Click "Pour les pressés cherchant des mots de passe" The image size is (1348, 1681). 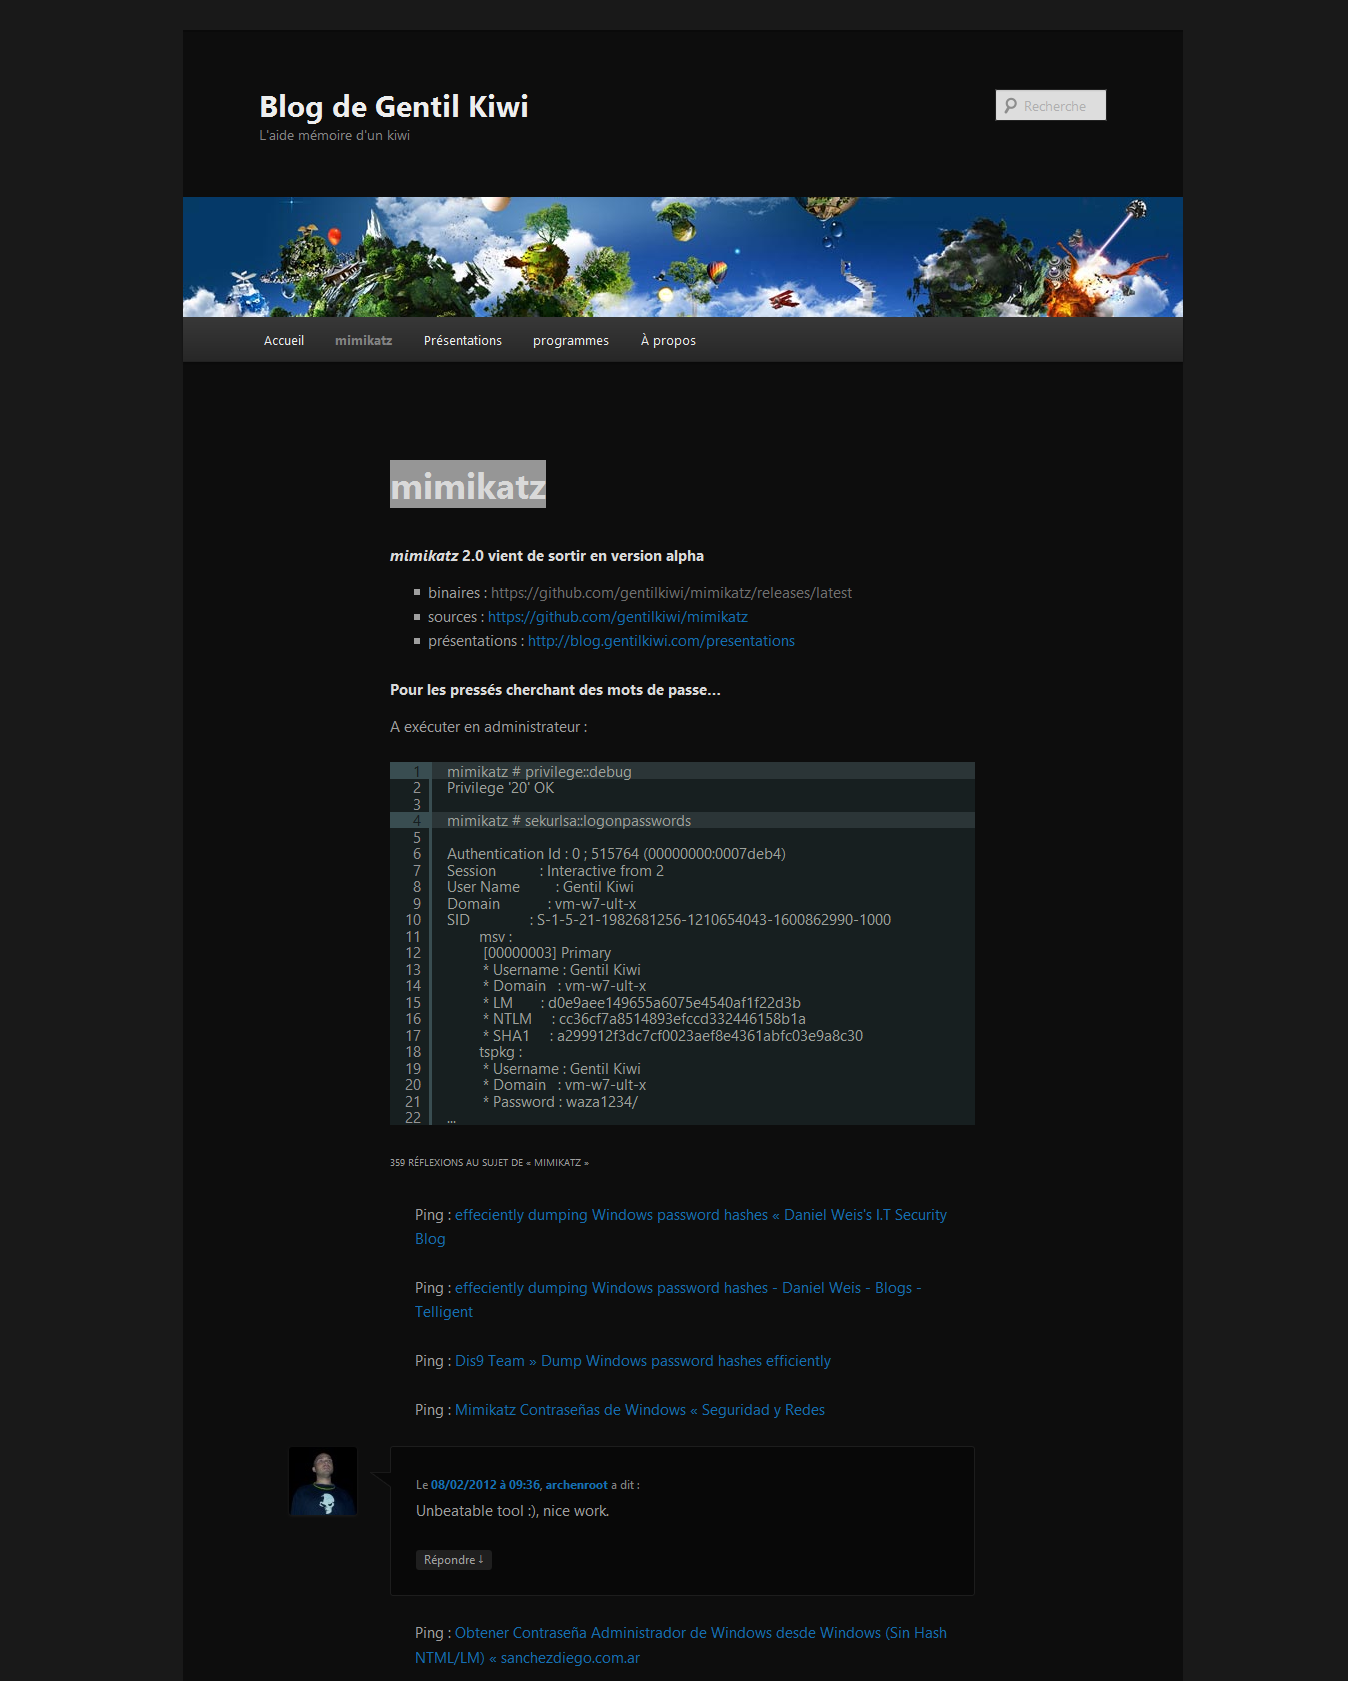tap(555, 690)
